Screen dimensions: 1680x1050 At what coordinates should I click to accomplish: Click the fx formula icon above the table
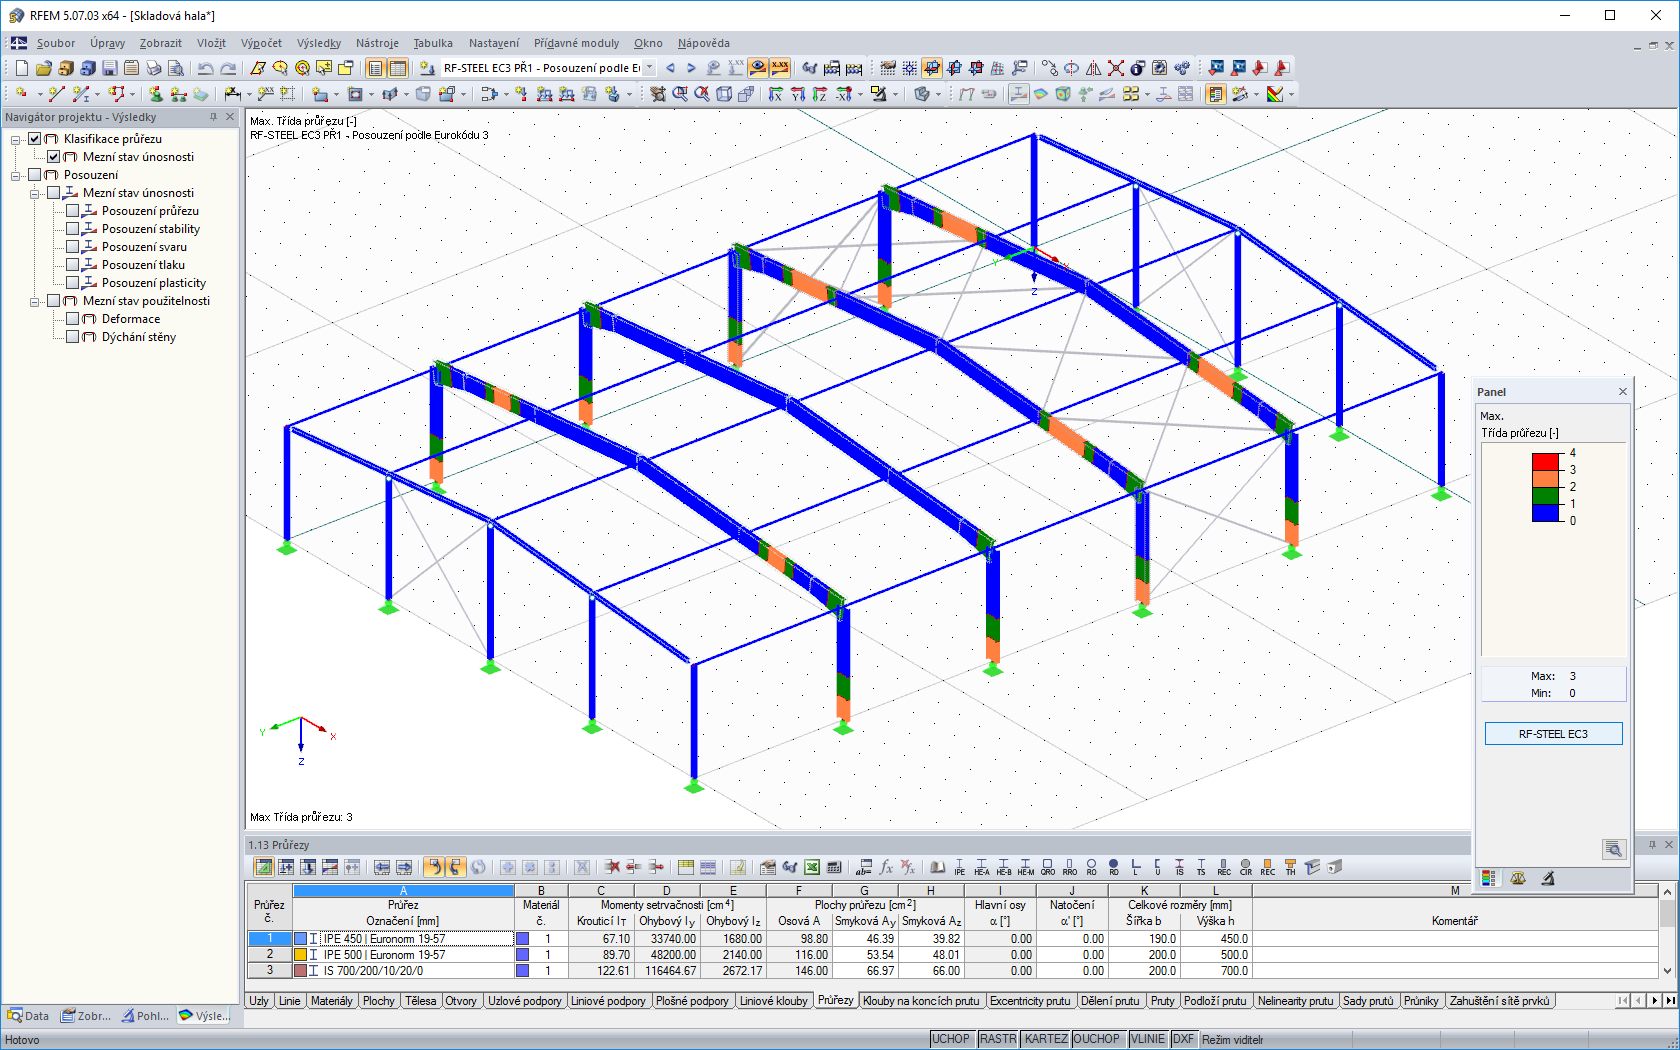tap(885, 868)
